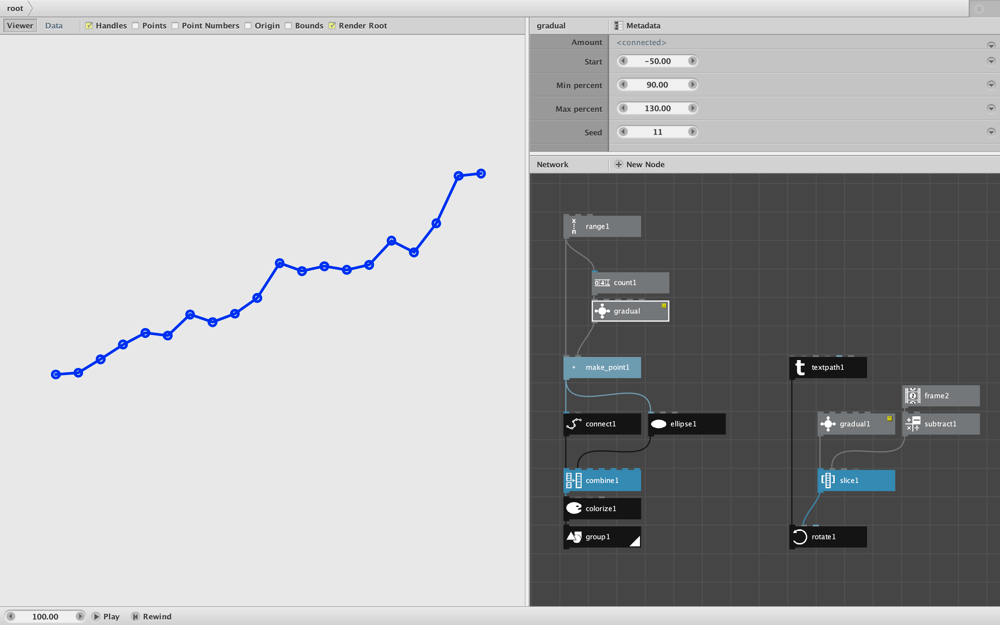The width and height of the screenshot is (1000, 625).
Task: Enable the Bounds checkbox
Action: point(288,26)
